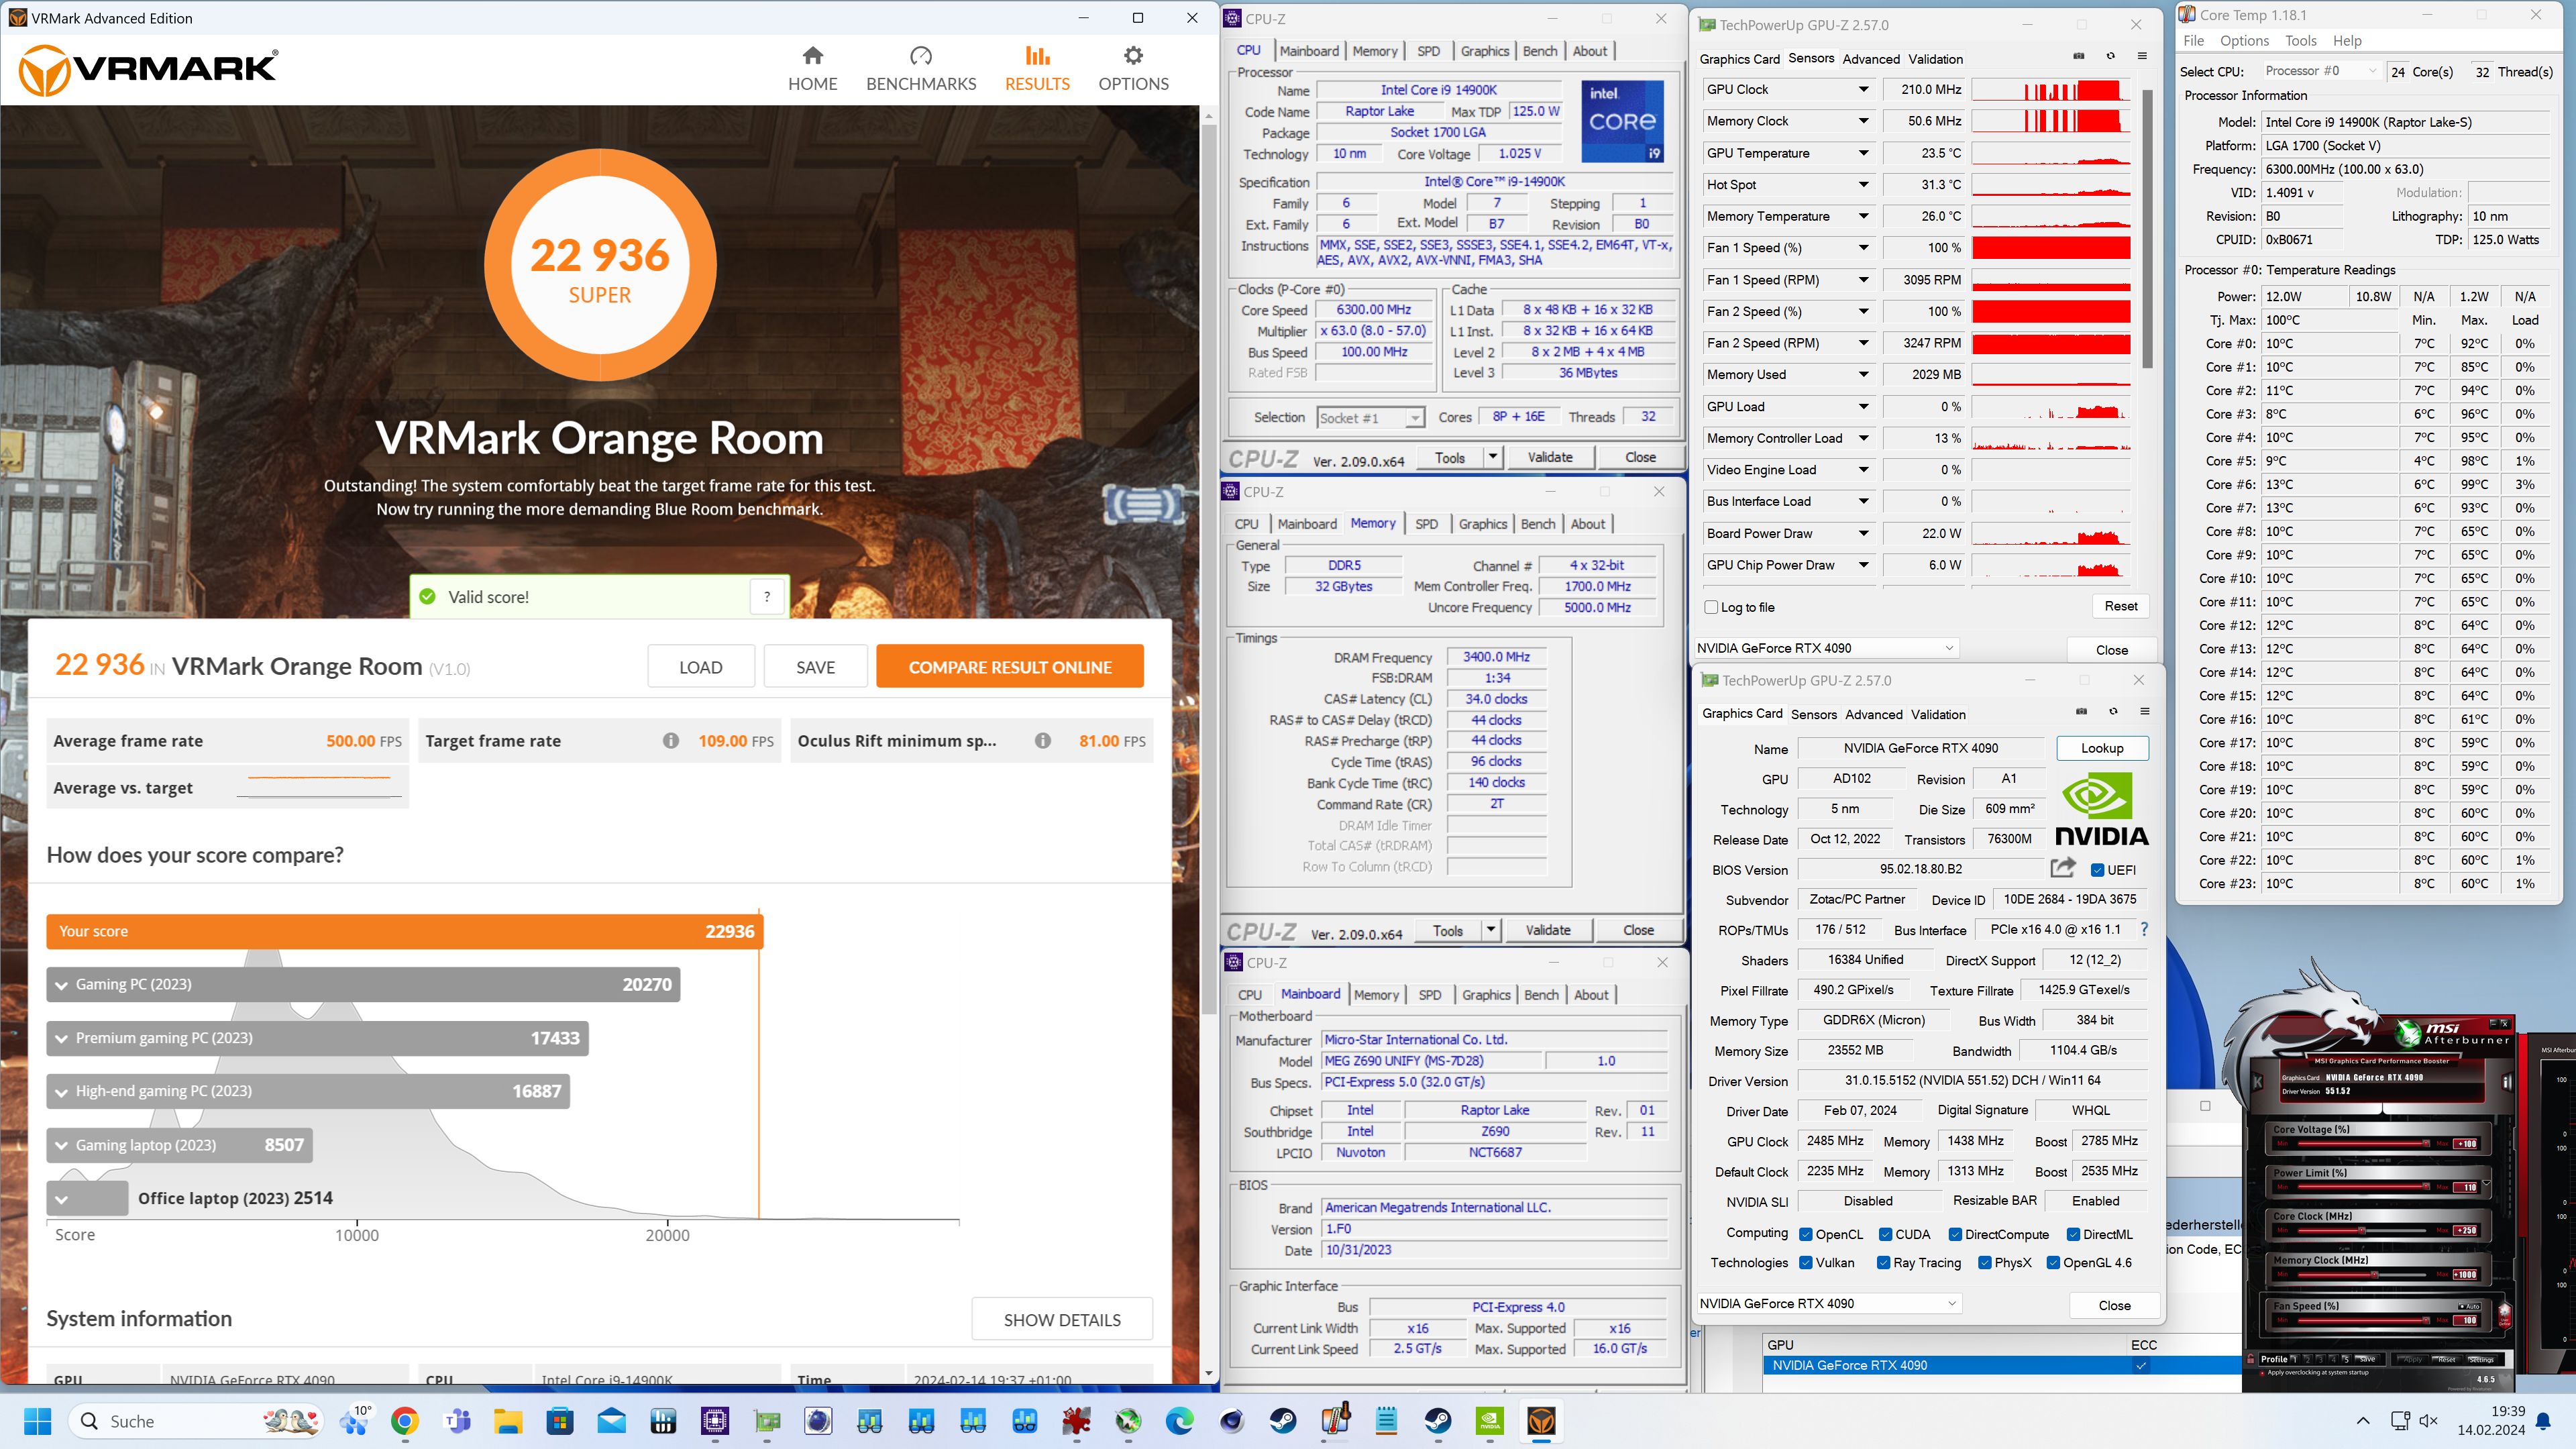The width and height of the screenshot is (2576, 1449).
Task: Click the K button in MSI Afterburner
Action: 2257,1082
